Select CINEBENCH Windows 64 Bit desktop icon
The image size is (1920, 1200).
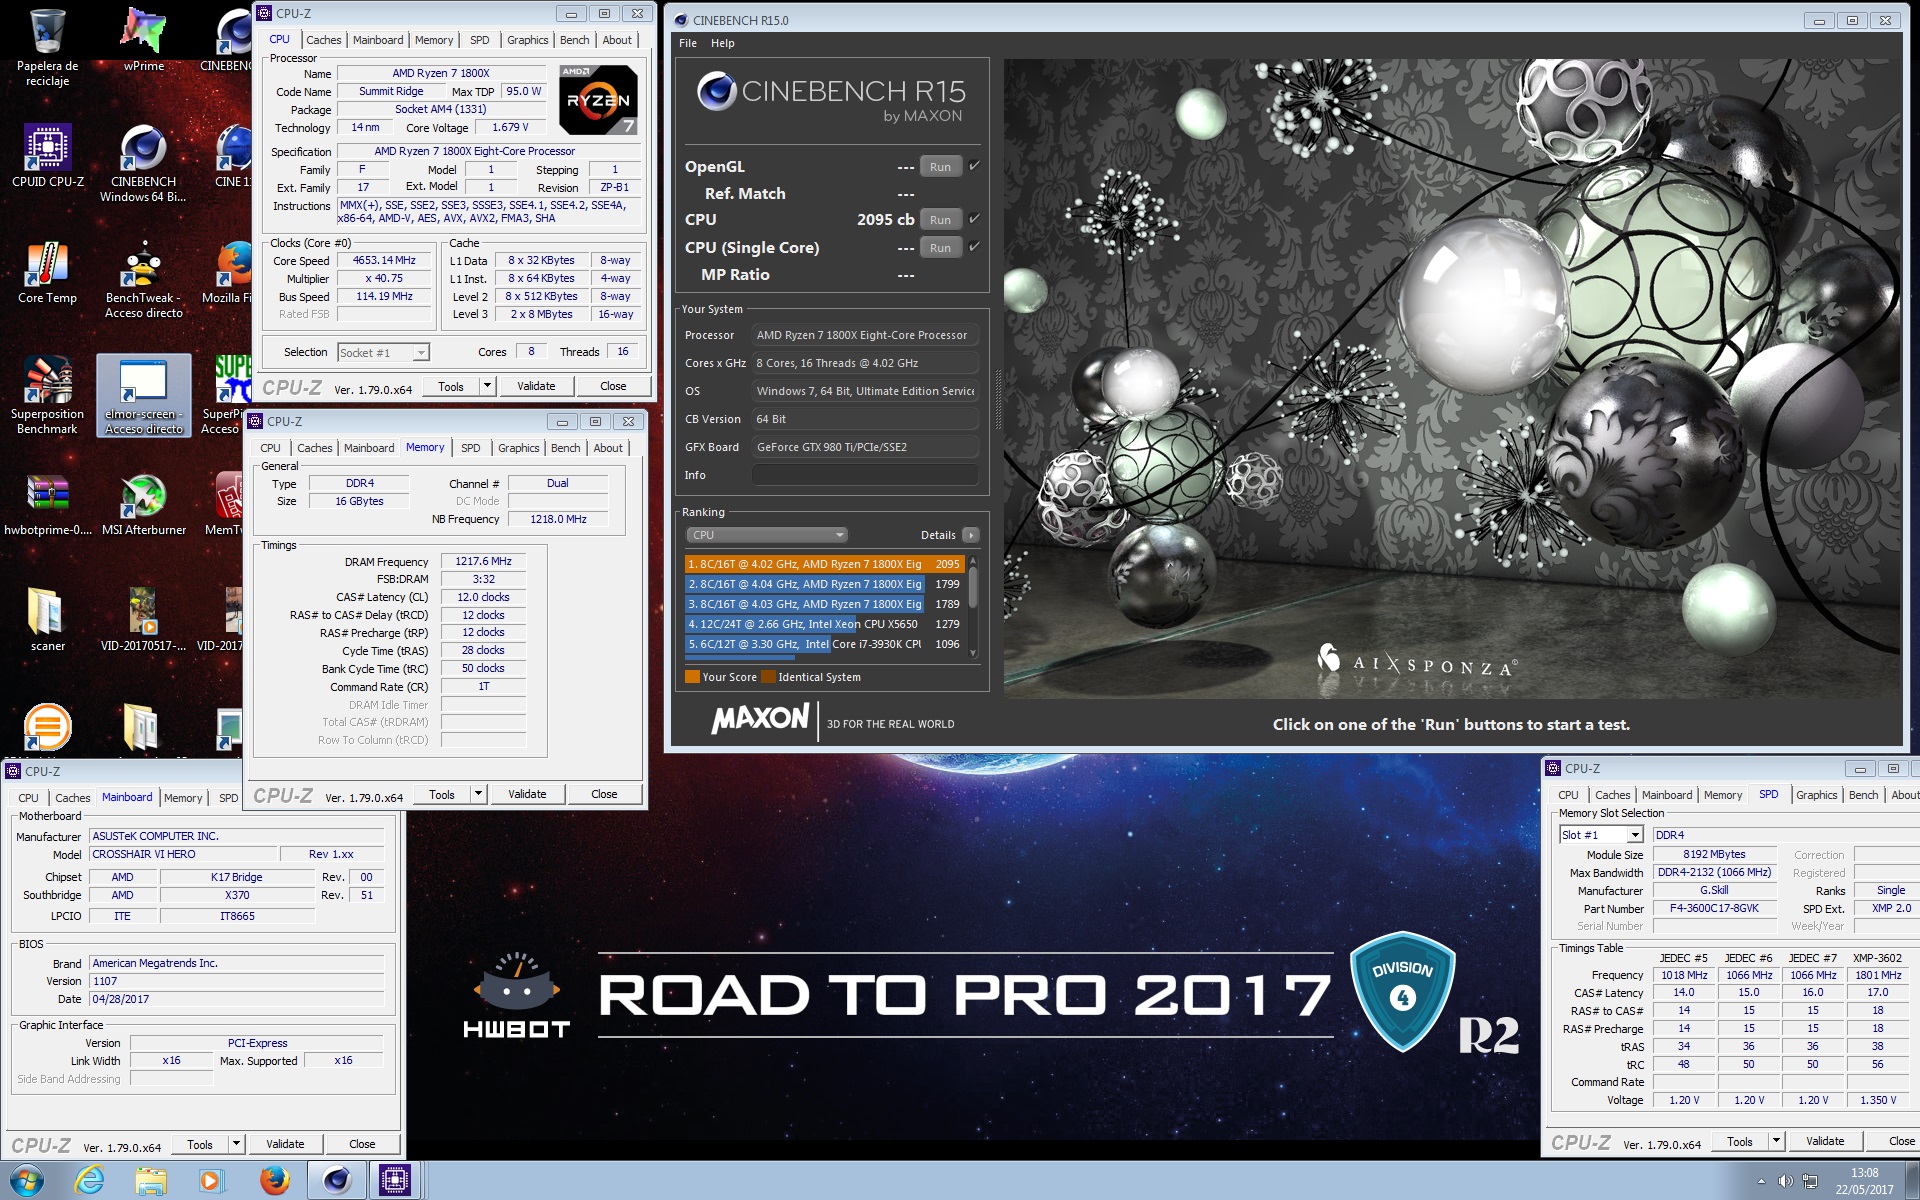coord(143,164)
